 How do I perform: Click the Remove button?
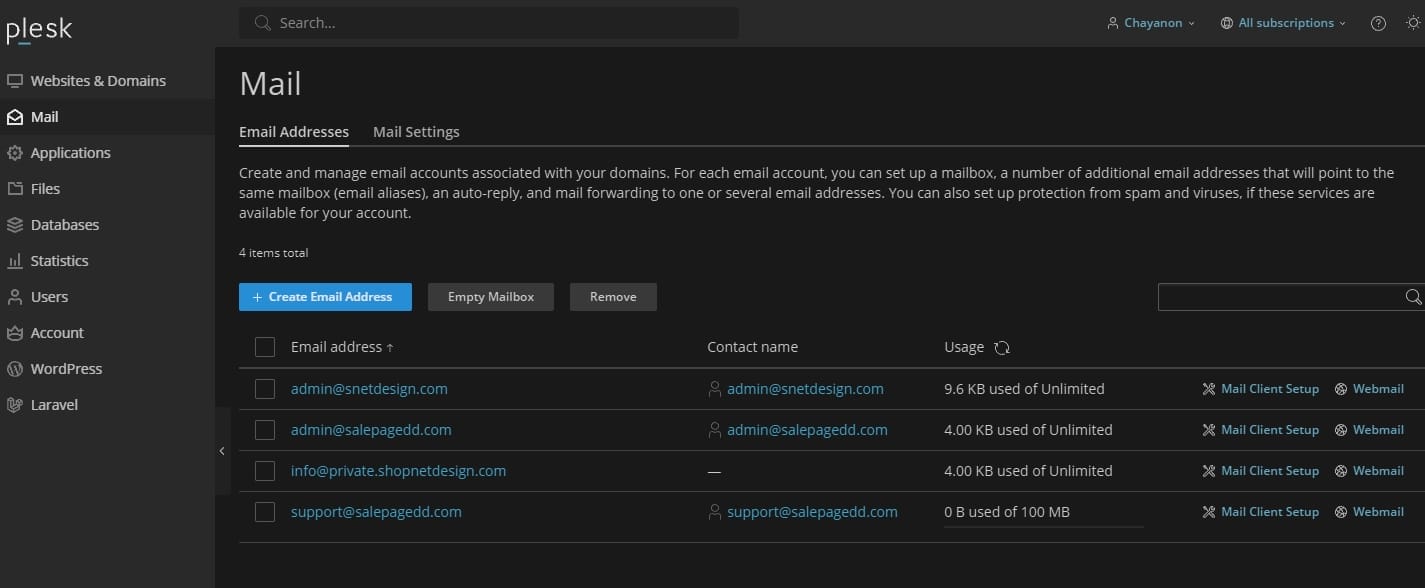pyautogui.click(x=613, y=297)
